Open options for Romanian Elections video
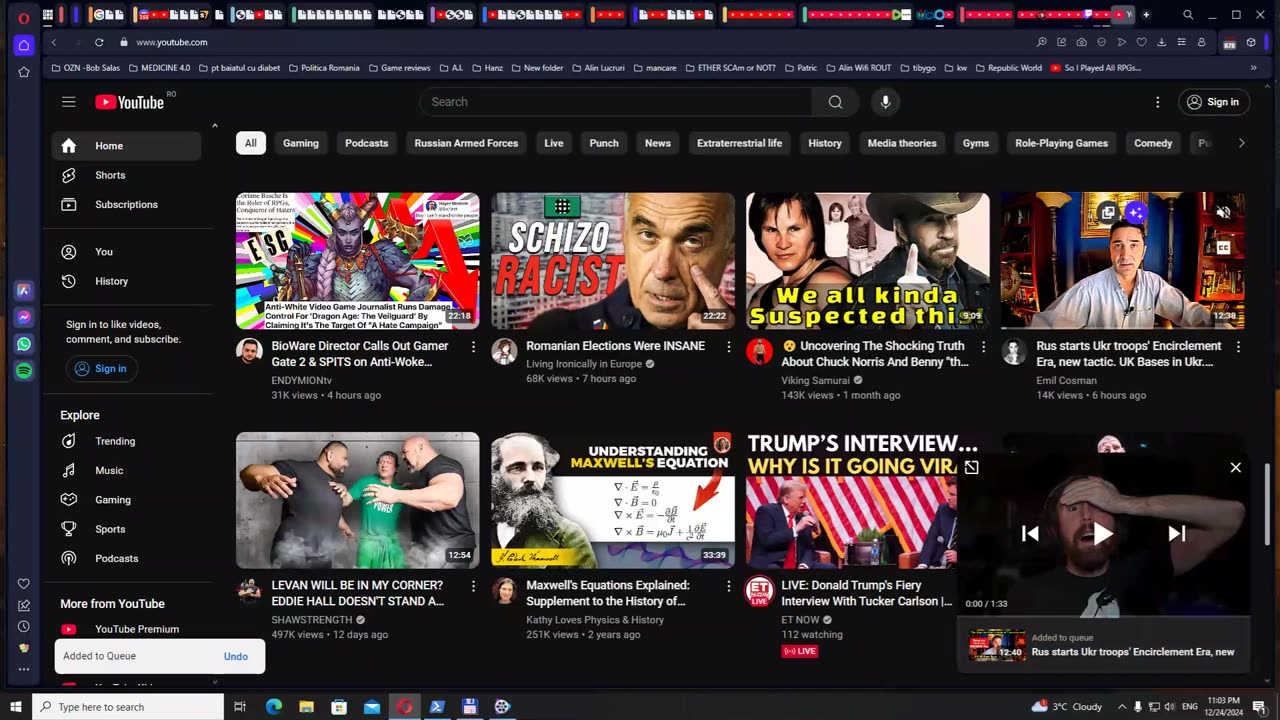 coord(728,347)
